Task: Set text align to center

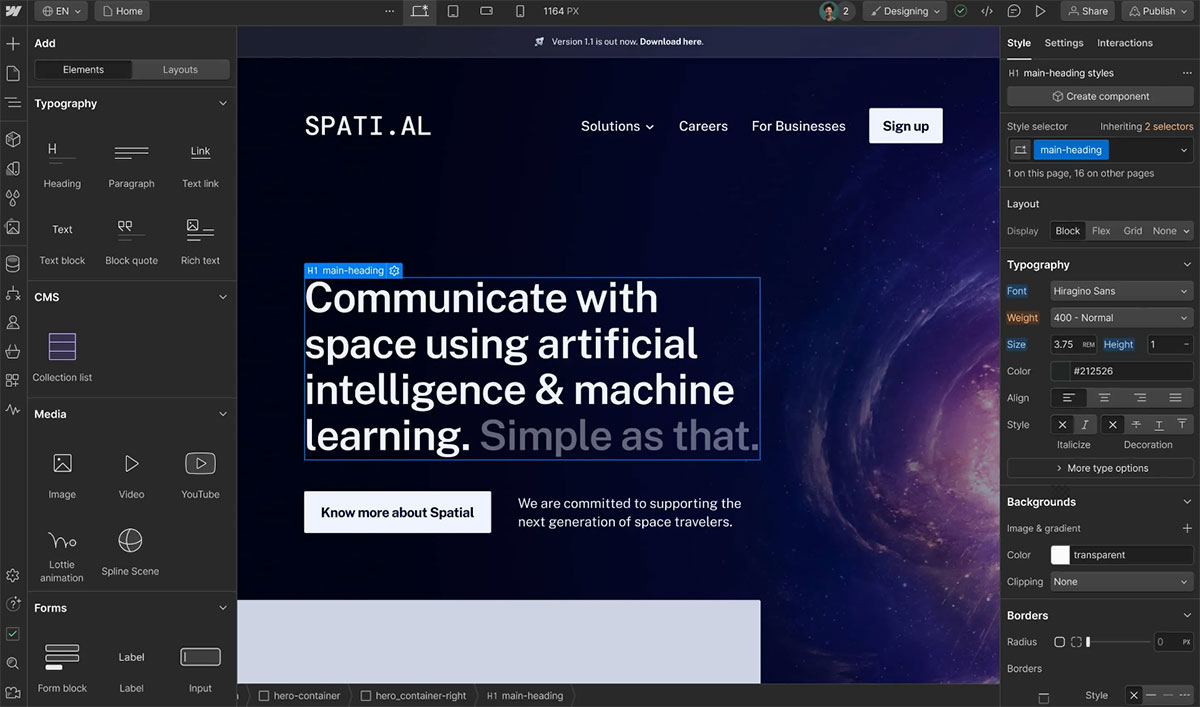Action: click(x=1103, y=397)
